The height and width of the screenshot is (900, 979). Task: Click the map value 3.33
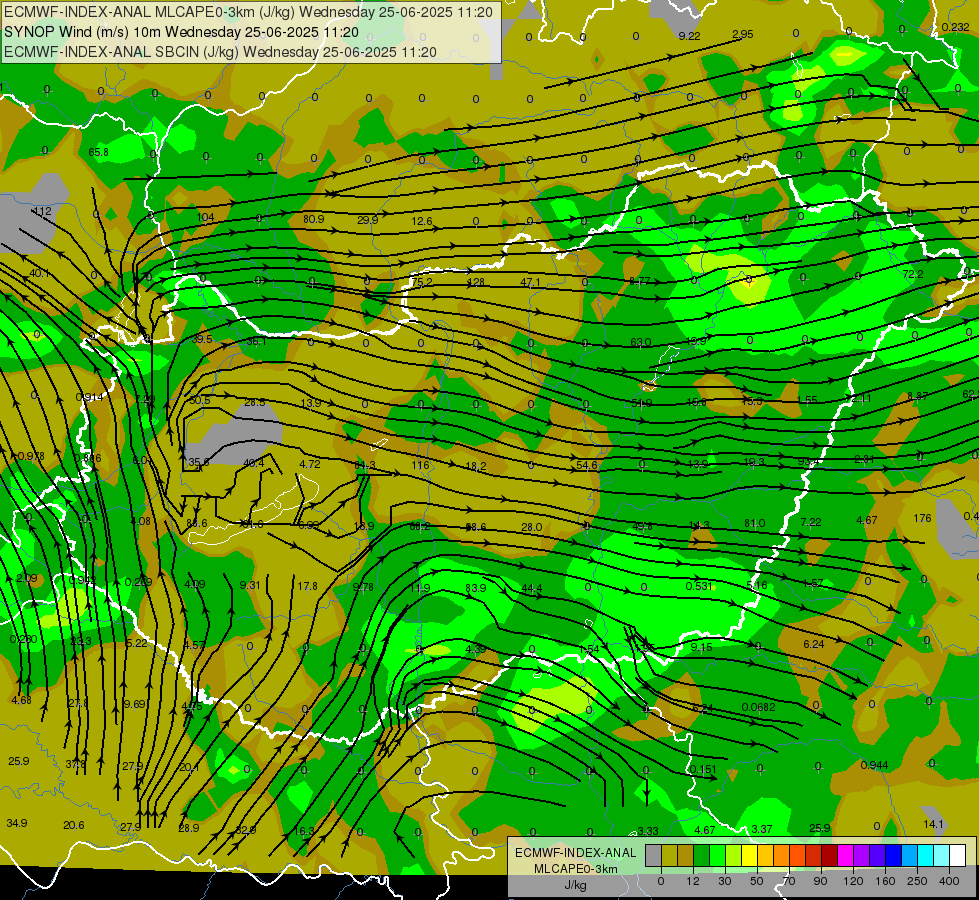click(647, 831)
